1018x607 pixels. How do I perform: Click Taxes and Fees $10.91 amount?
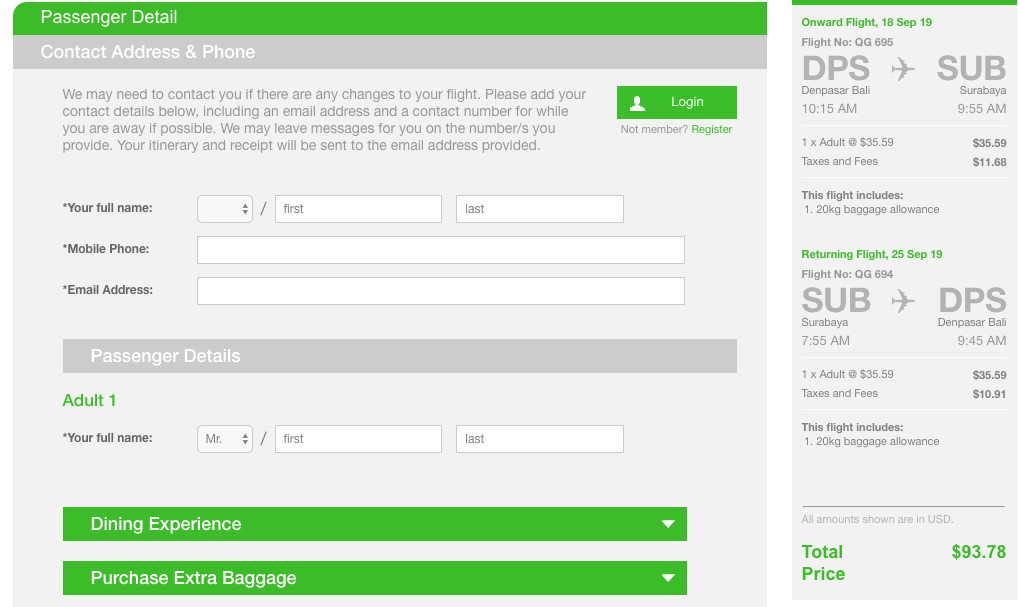point(989,394)
